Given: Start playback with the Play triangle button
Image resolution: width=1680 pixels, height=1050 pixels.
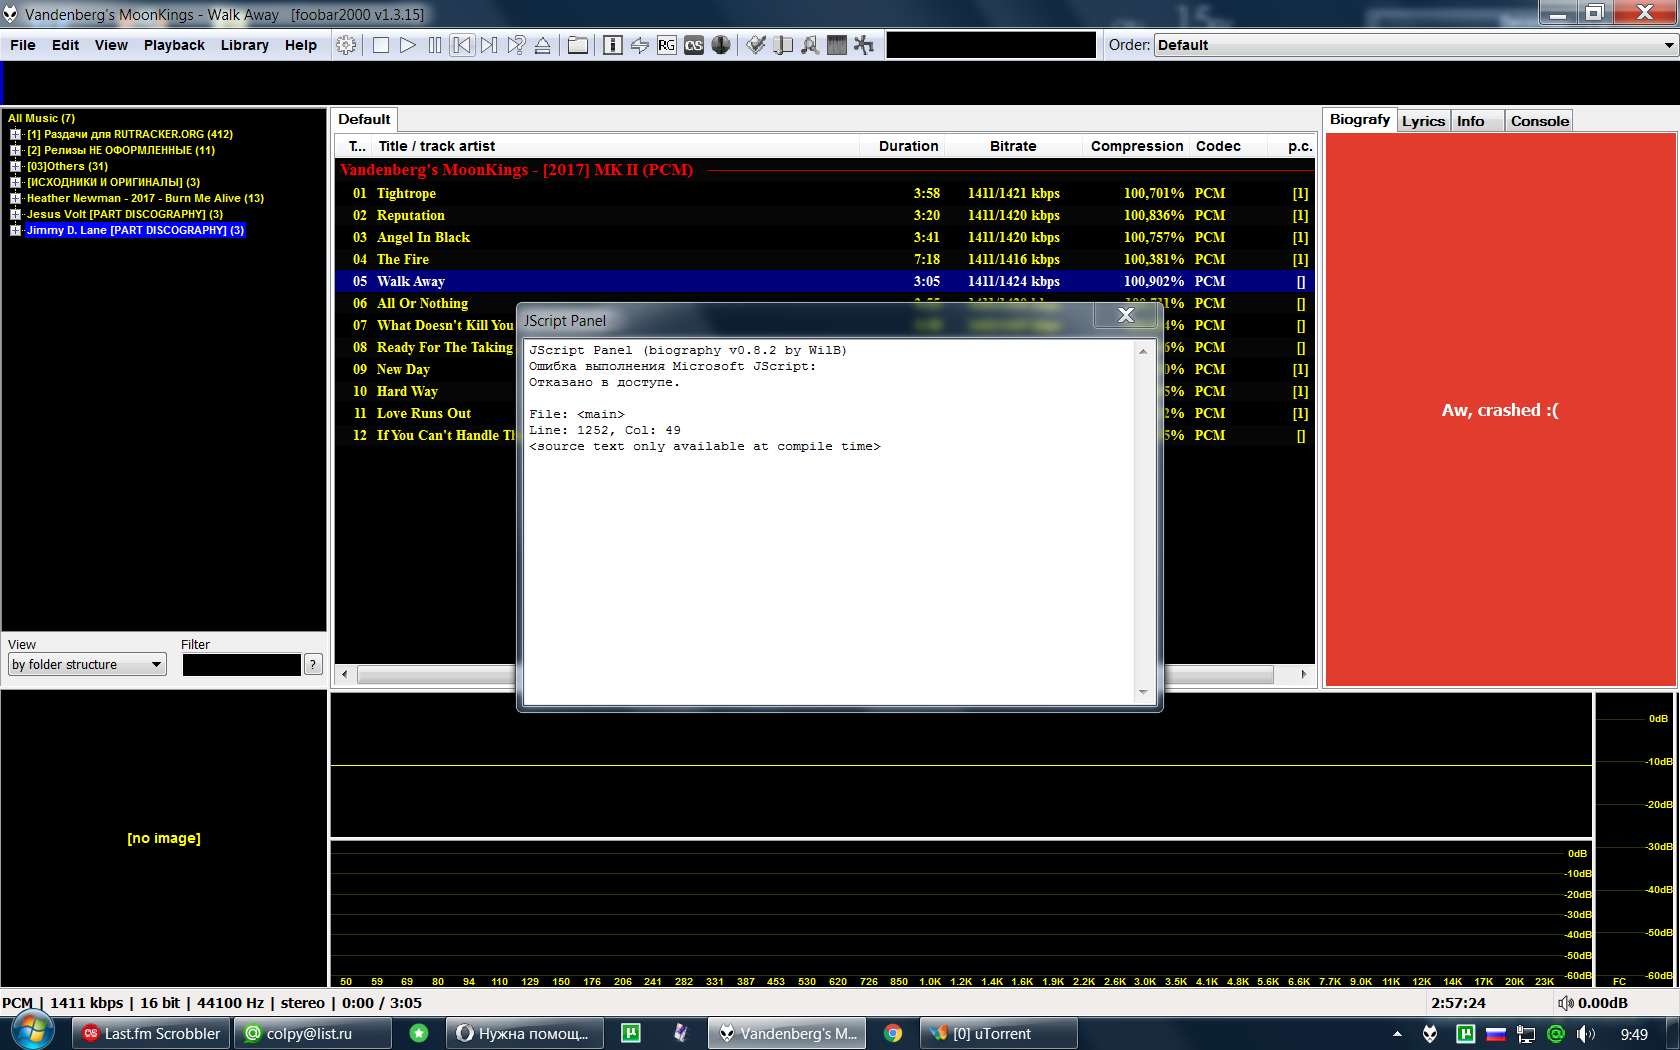Looking at the screenshot, I should tap(407, 45).
